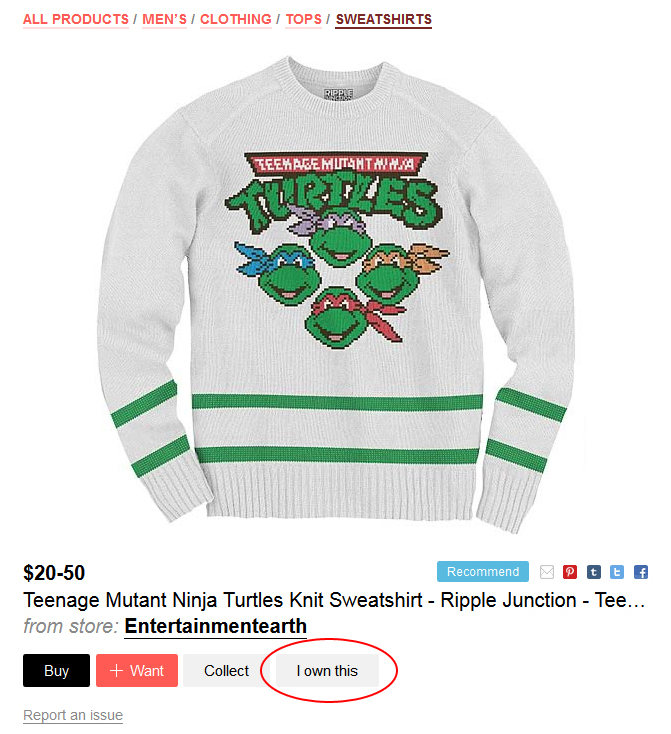Click the Report an issue link
Screen dimensions: 671x734
[x=73, y=715]
